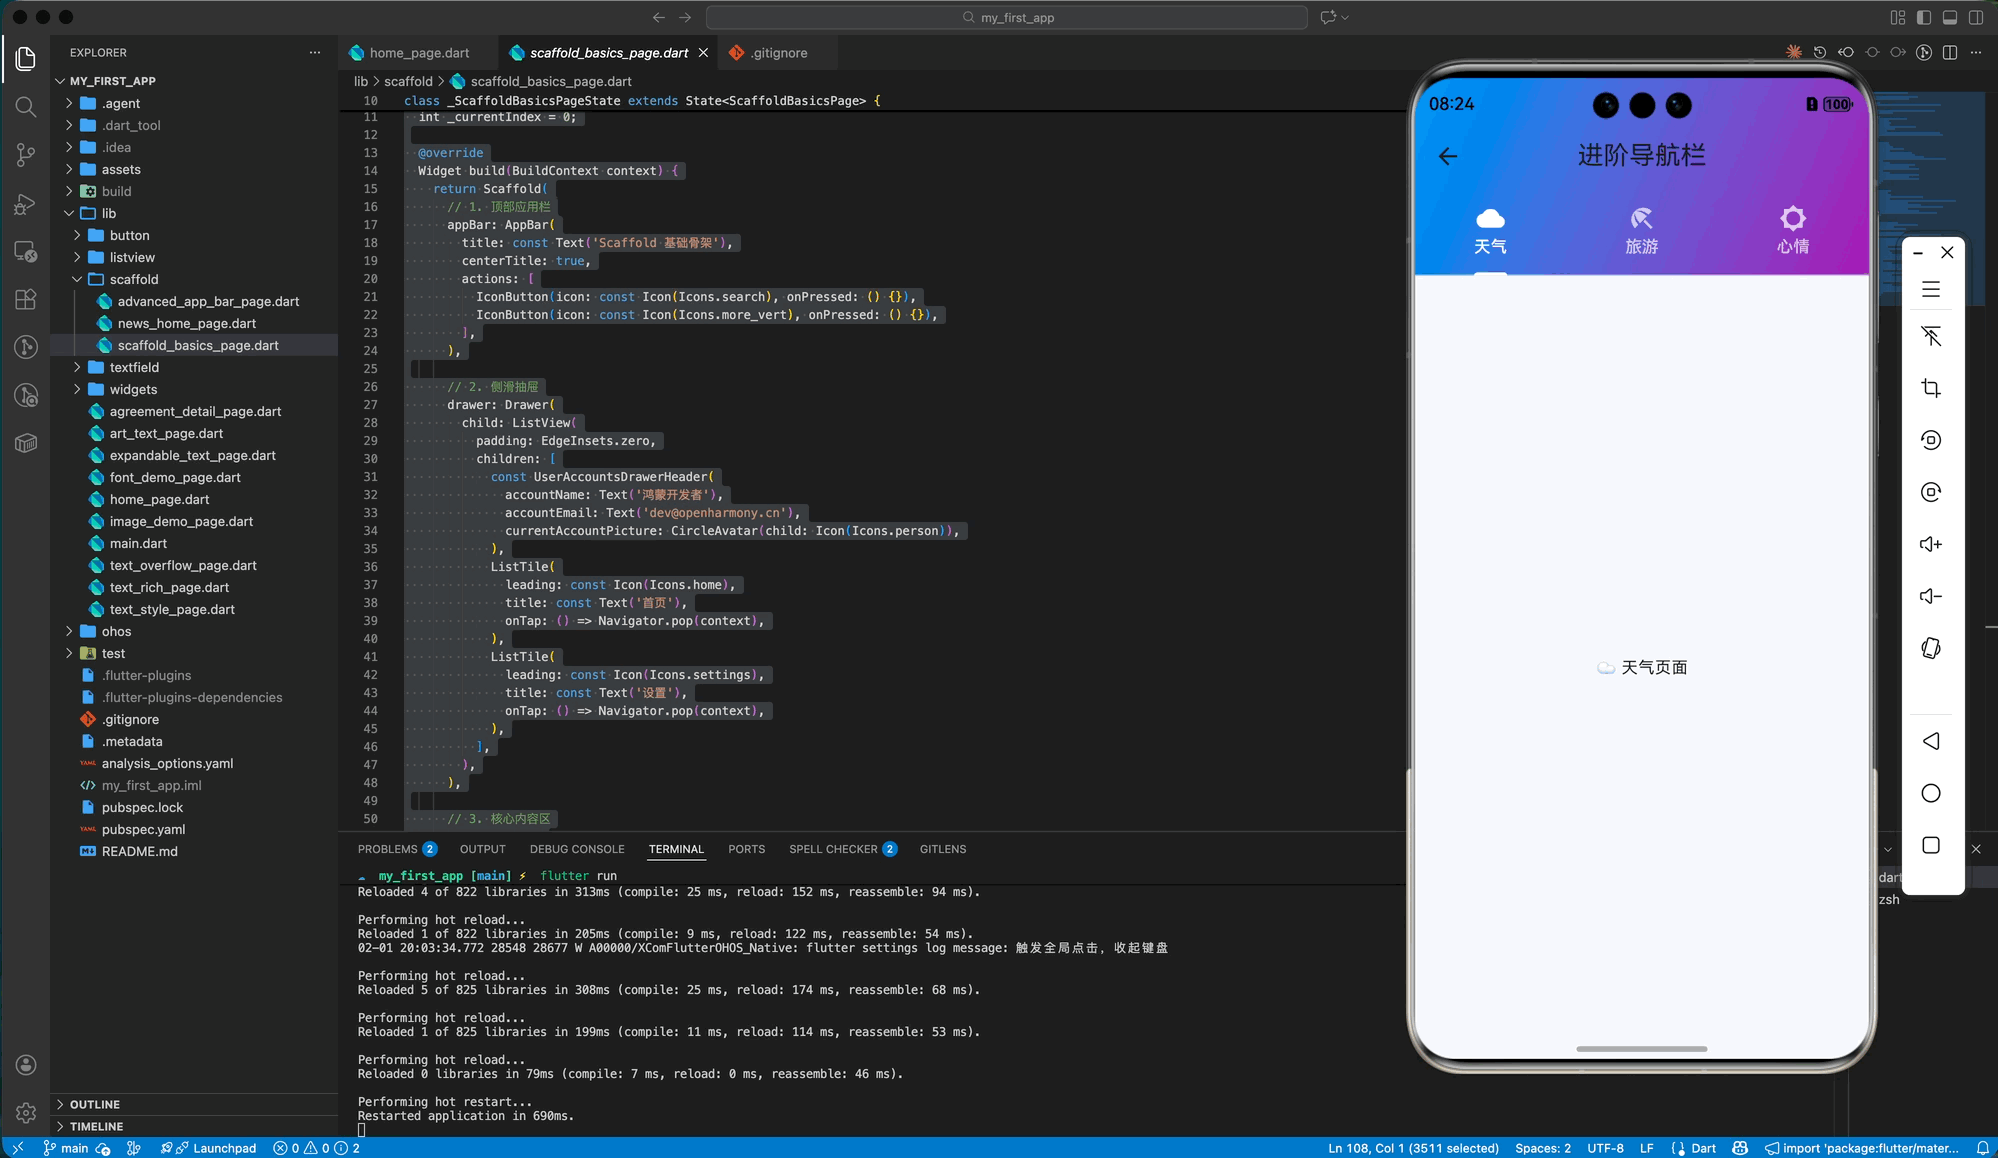Switch to the DEBUG CONSOLE tab
Viewport: 1998px width, 1158px height.
point(576,849)
